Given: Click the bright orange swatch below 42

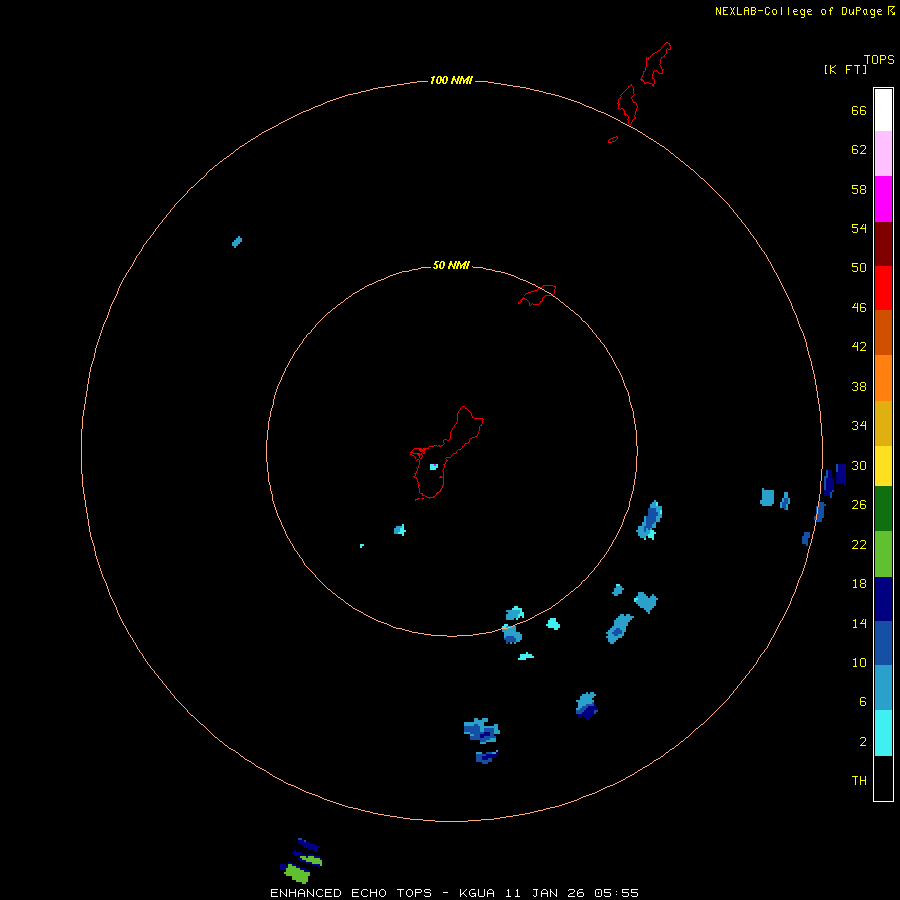Looking at the screenshot, I should tap(883, 378).
